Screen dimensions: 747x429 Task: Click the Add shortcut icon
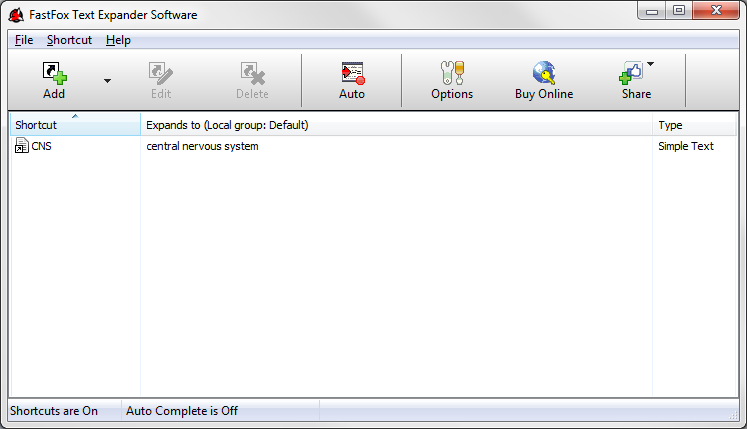tap(53, 74)
